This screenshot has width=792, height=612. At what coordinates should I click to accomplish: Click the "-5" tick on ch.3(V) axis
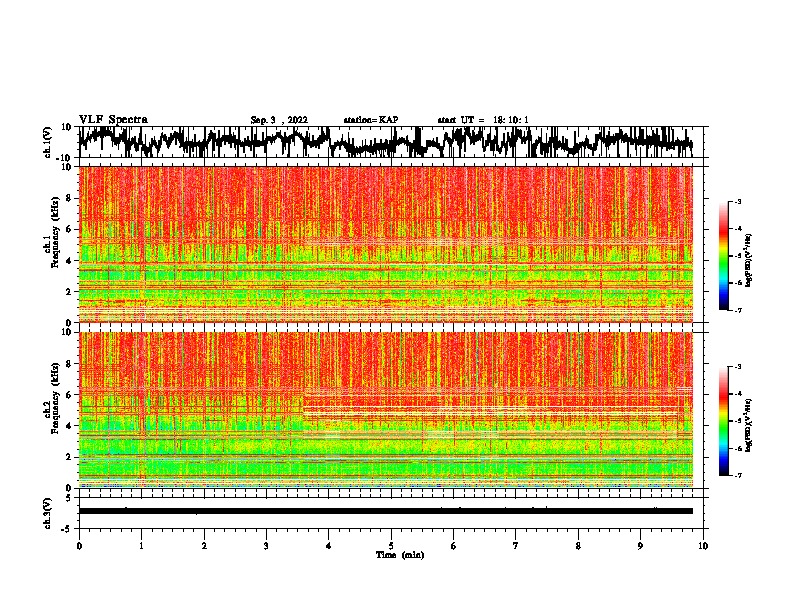(x=68, y=529)
